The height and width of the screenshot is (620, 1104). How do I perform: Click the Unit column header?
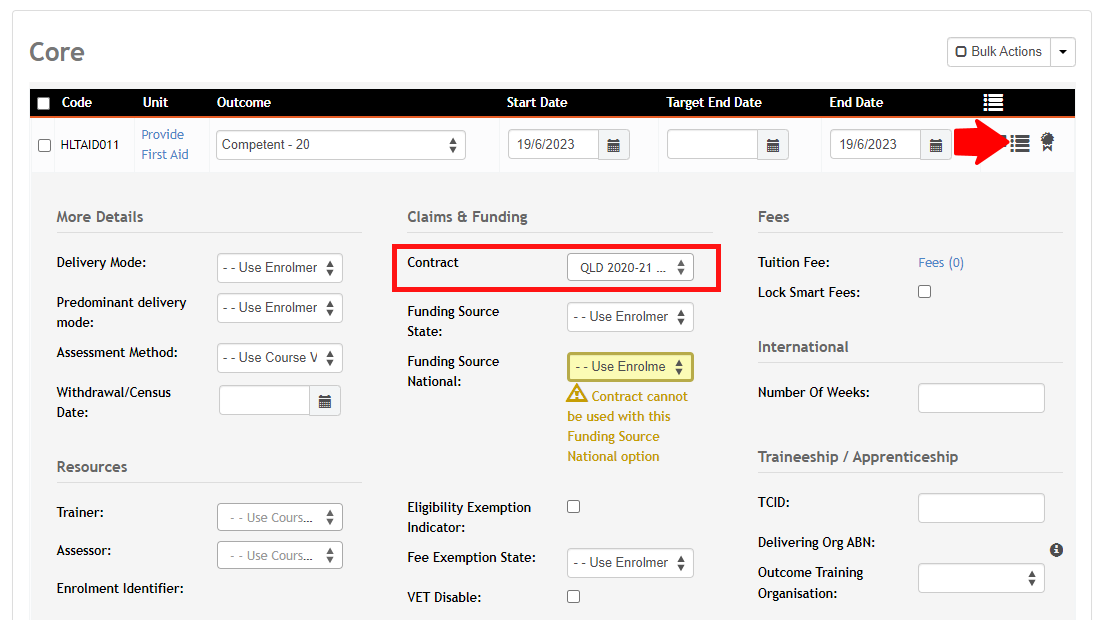(x=155, y=103)
